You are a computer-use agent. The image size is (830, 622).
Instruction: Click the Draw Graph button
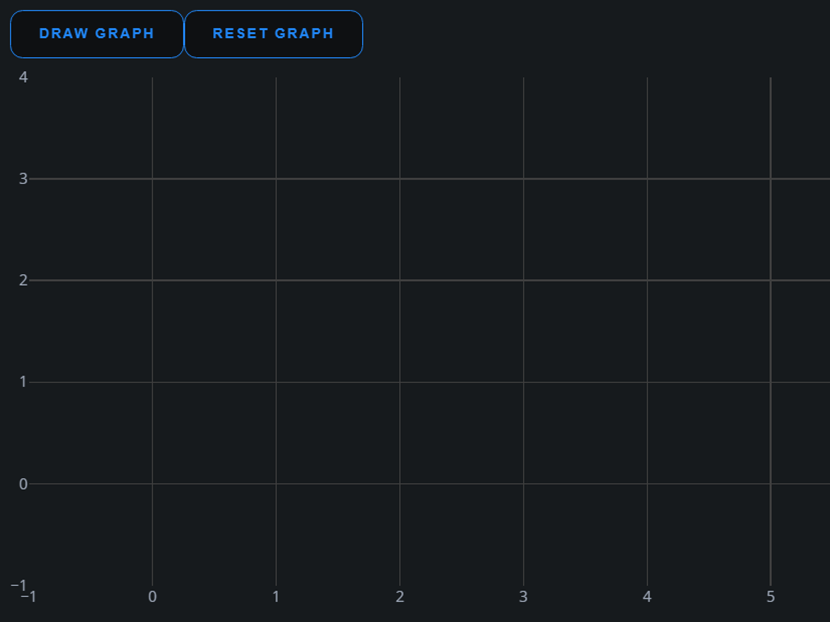[97, 34]
